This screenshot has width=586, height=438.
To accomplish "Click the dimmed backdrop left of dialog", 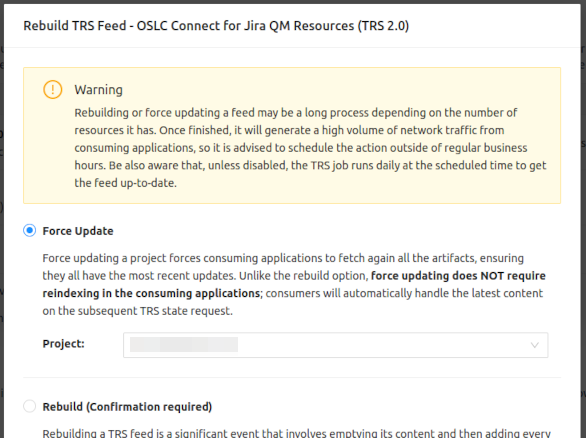I will coord(1,224).
